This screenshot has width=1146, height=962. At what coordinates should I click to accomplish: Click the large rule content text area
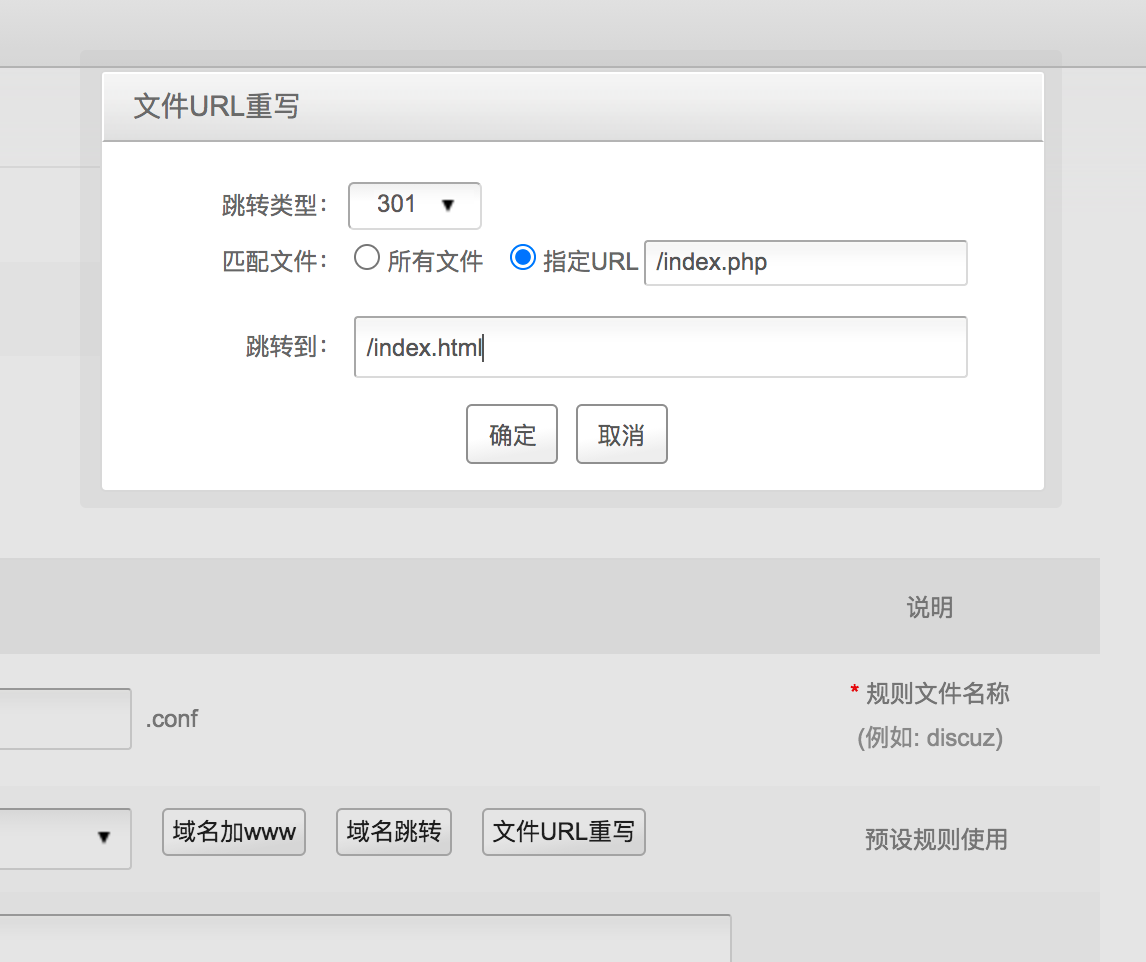[365, 938]
